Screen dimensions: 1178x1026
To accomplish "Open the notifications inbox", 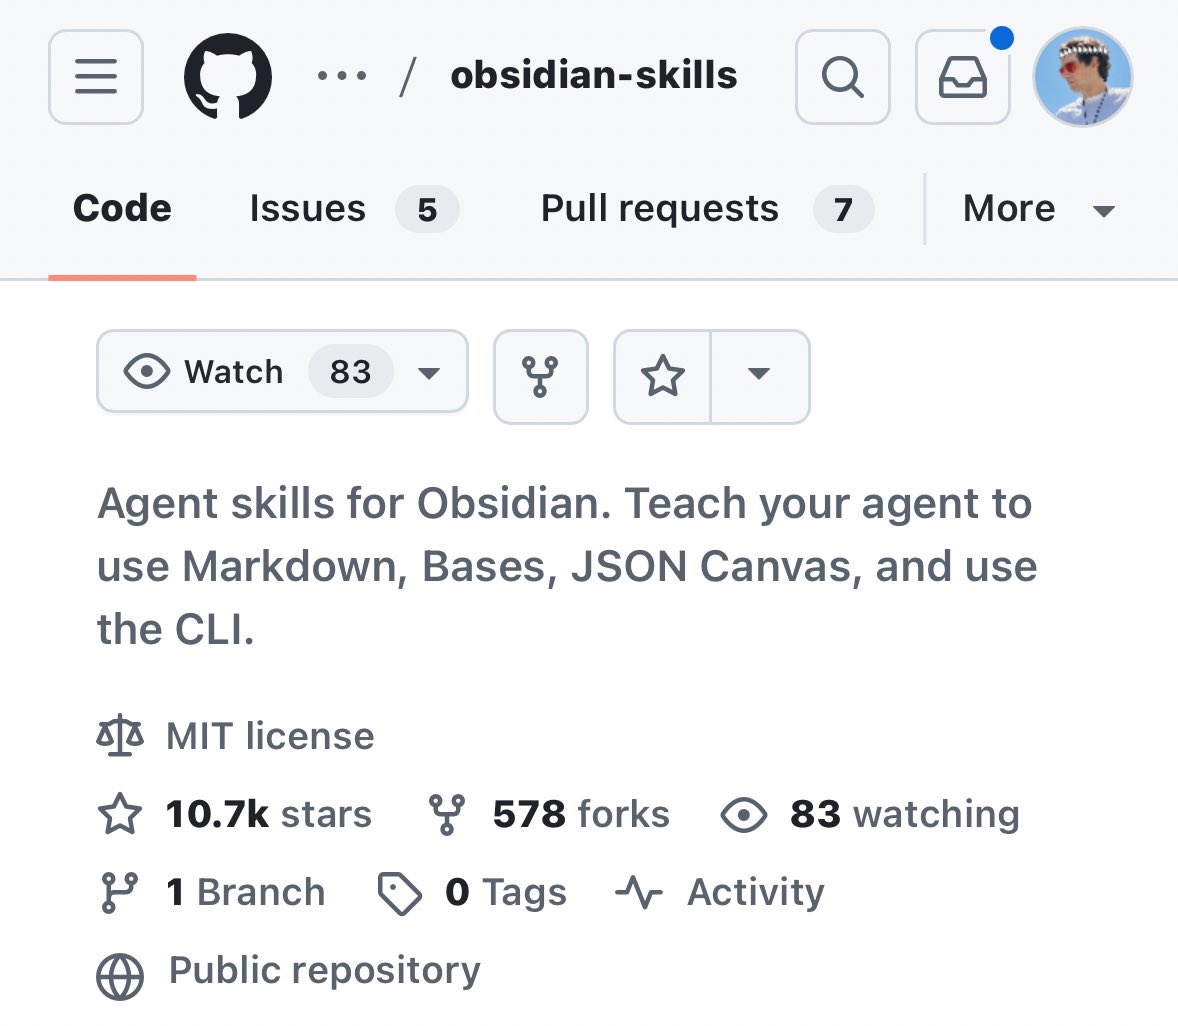I will (x=962, y=77).
